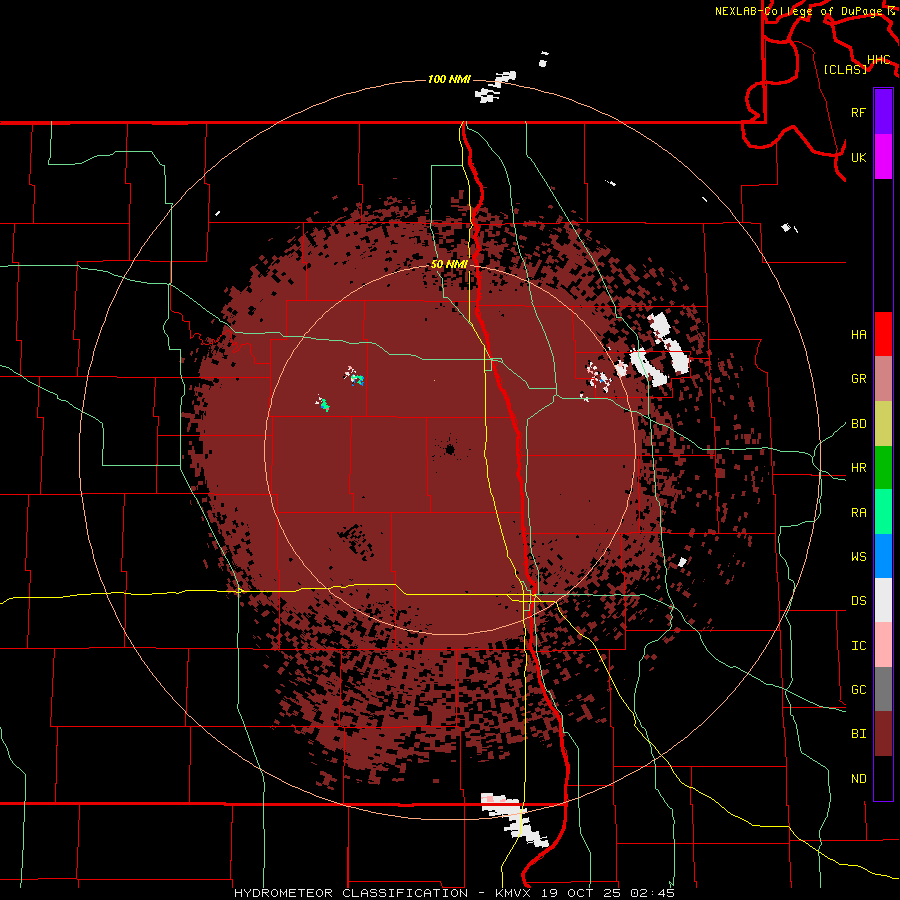Click the BI brown legend swatch

[x=883, y=734]
